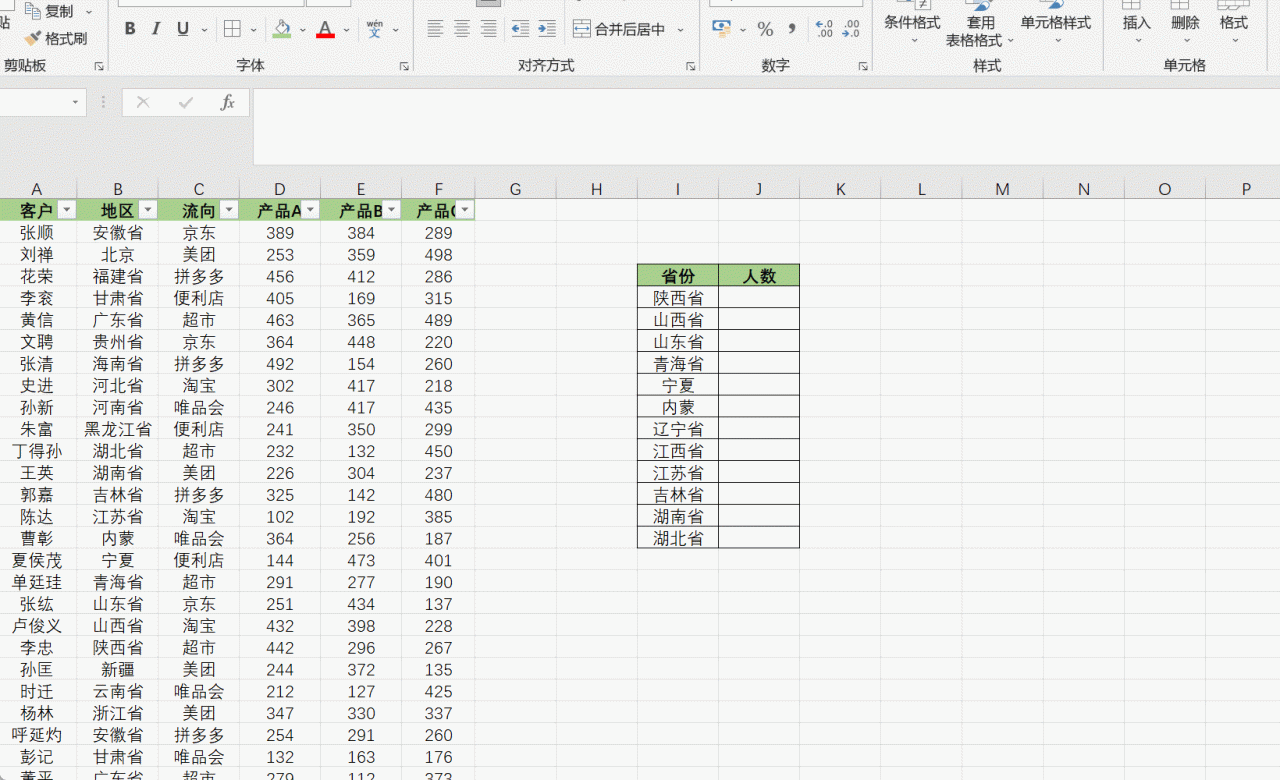The image size is (1280, 780).
Task: Select the 人数 header cell
Action: (759, 276)
